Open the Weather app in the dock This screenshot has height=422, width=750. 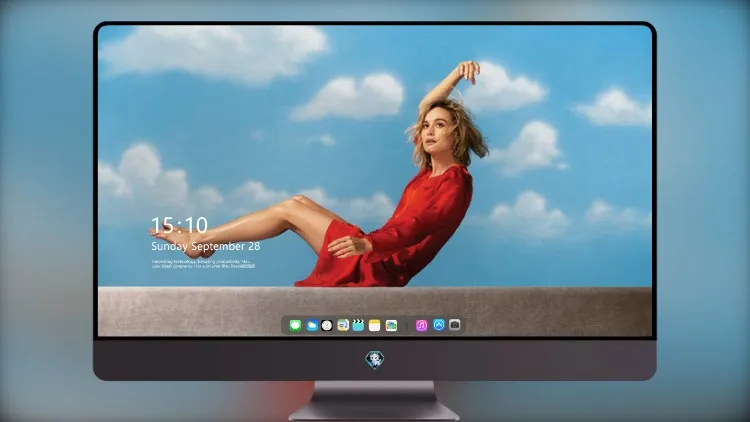[311, 326]
